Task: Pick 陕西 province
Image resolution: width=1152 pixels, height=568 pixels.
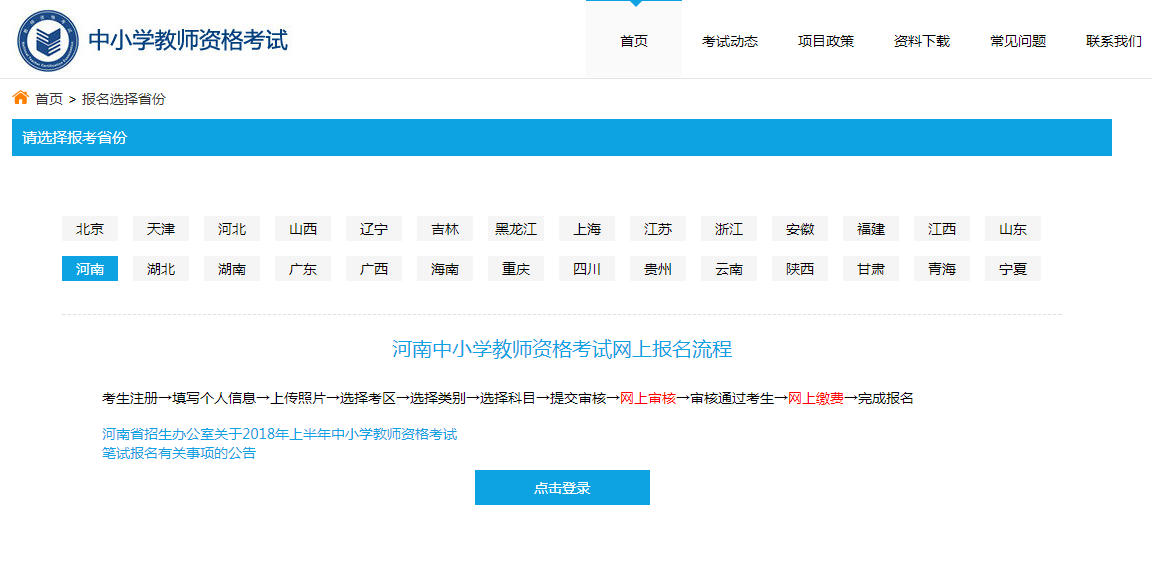Action: coord(800,268)
